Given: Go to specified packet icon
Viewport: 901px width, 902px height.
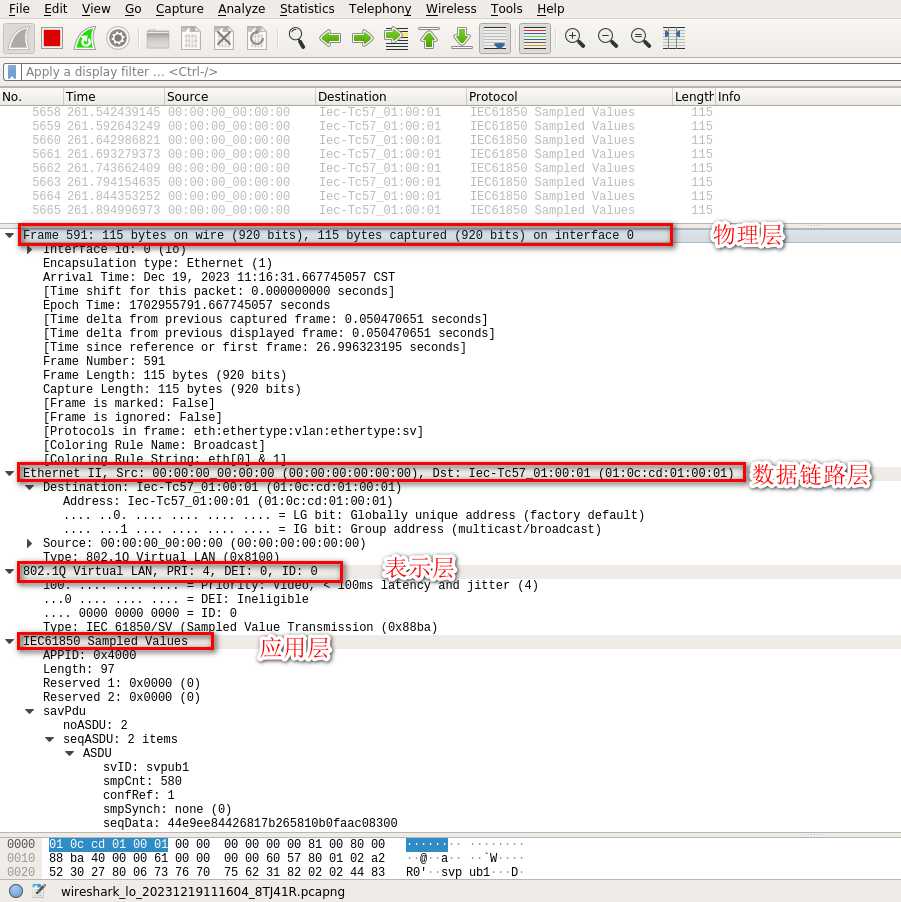Looking at the screenshot, I should tap(396, 39).
